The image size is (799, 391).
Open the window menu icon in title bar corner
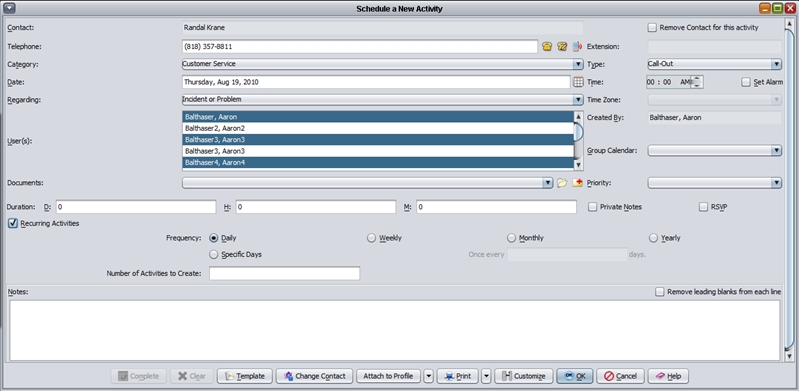tap(9, 8)
